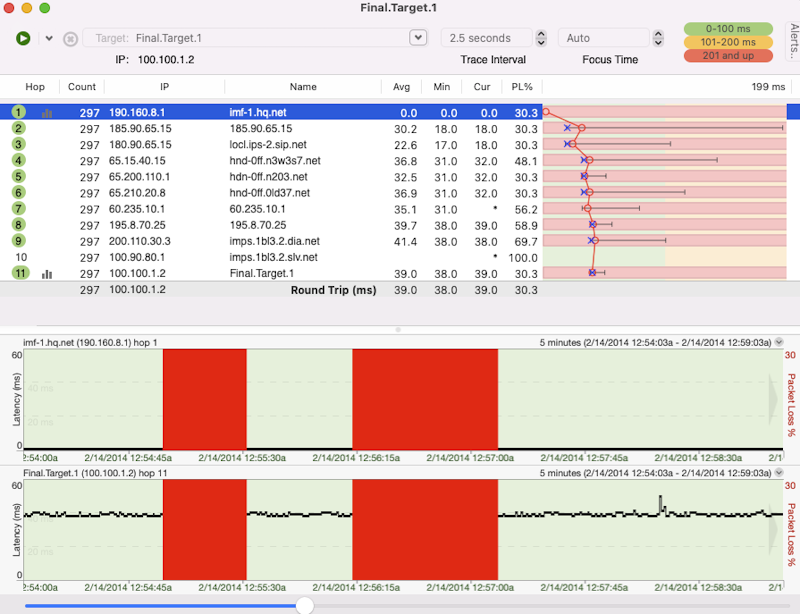Open the arrow menu beside the play button
The width and height of the screenshot is (800, 614).
point(49,38)
